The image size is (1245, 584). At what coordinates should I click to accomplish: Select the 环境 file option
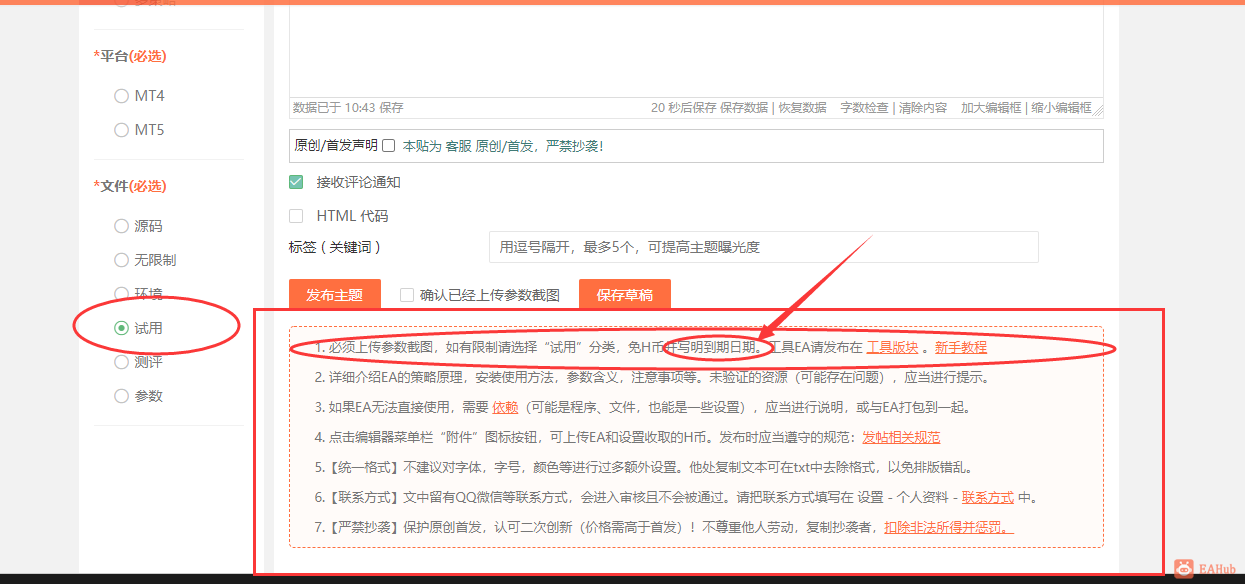(x=121, y=292)
